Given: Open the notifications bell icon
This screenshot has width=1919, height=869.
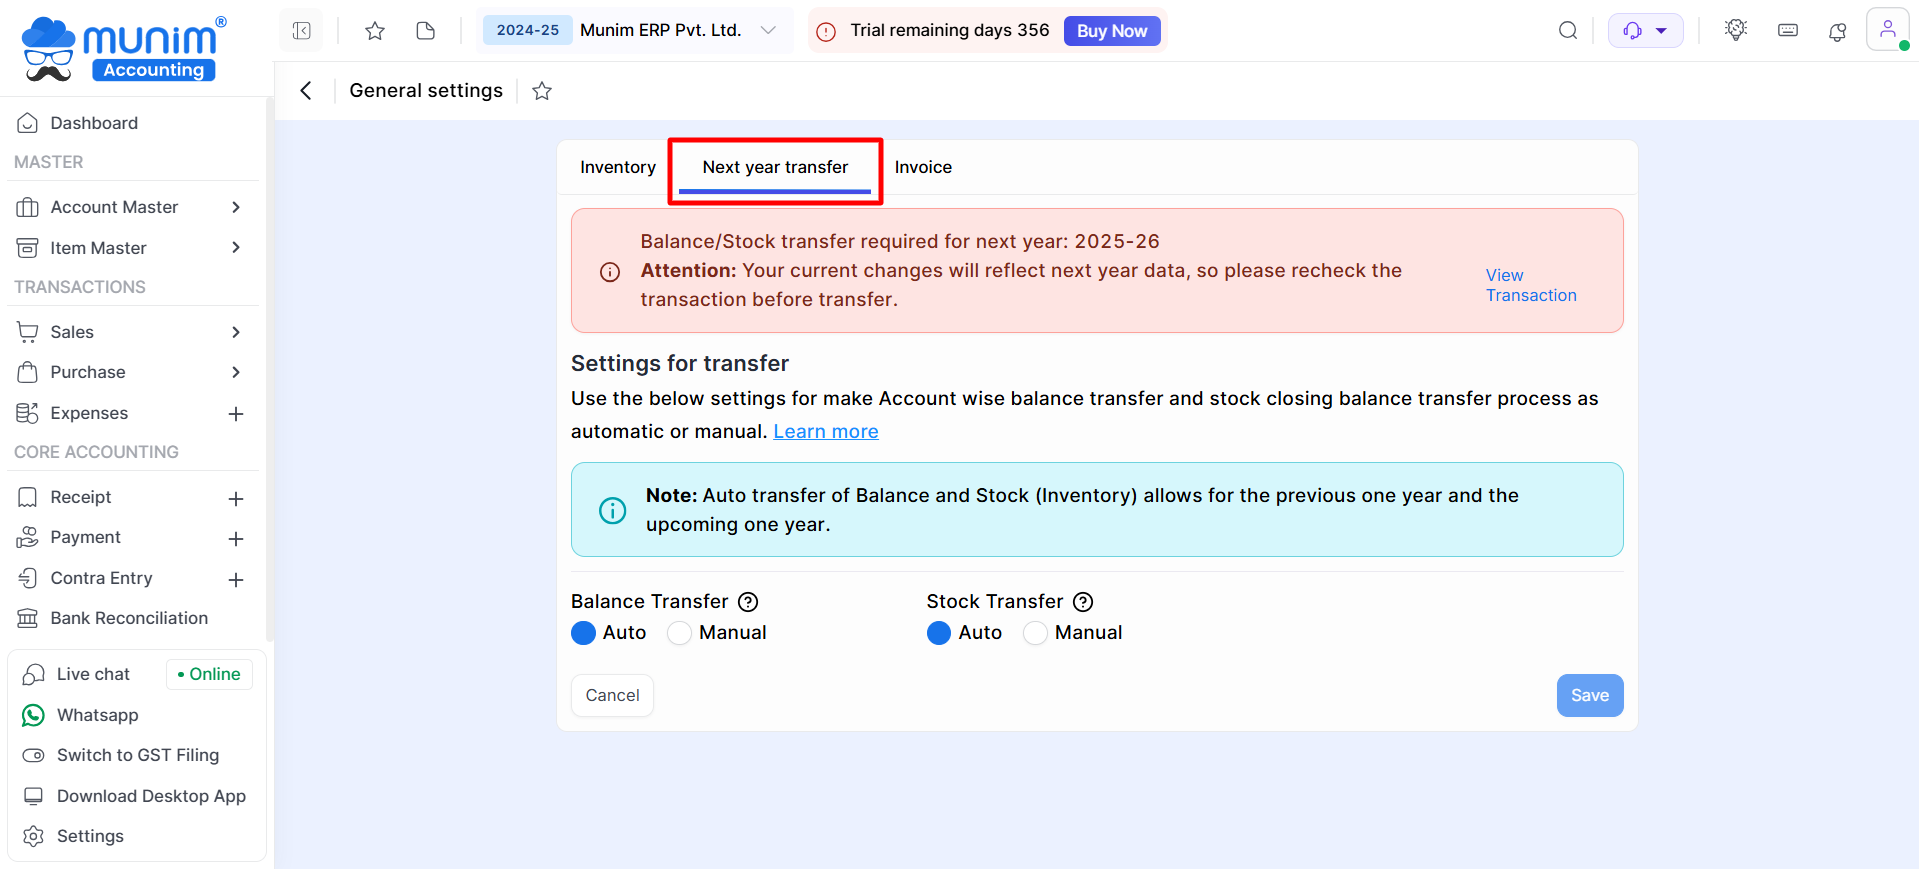Looking at the screenshot, I should tap(1837, 31).
